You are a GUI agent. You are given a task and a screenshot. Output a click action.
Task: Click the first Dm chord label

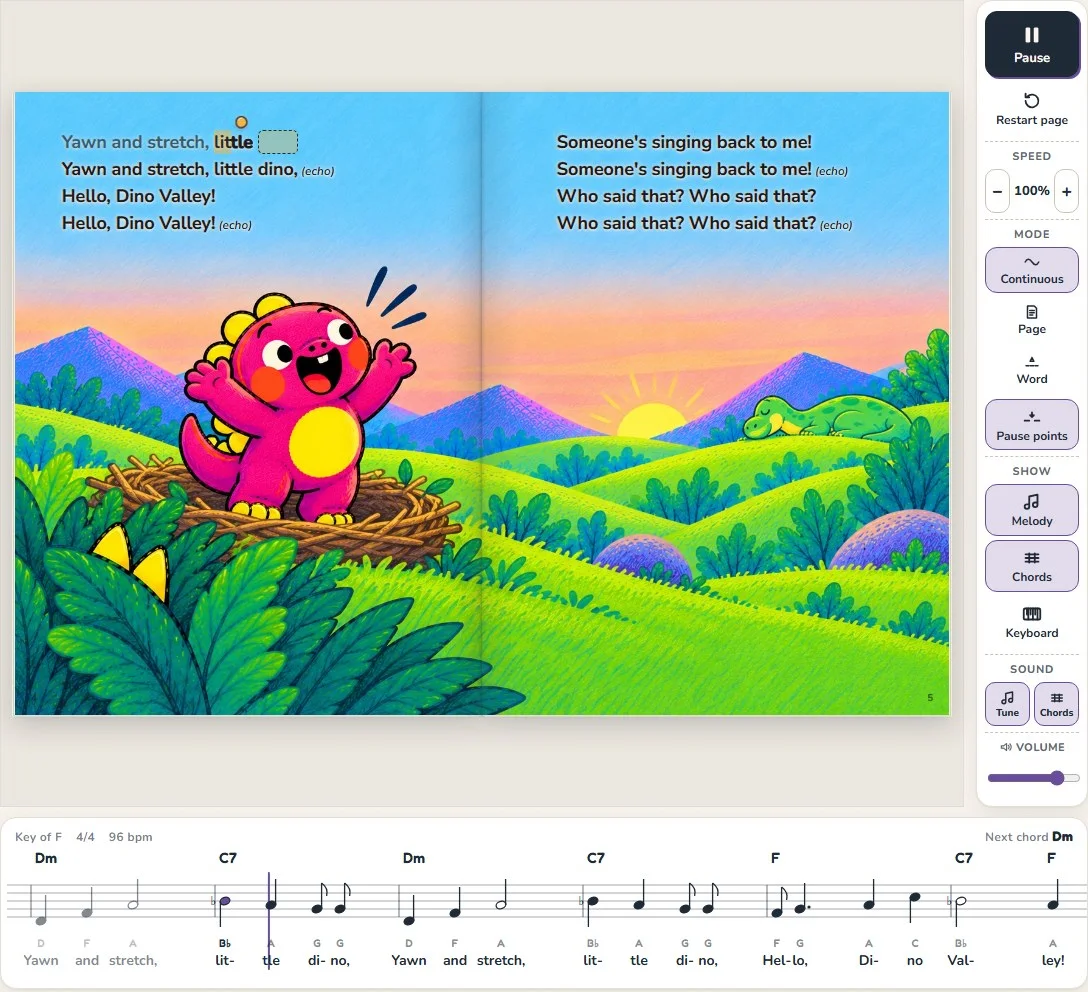(46, 858)
